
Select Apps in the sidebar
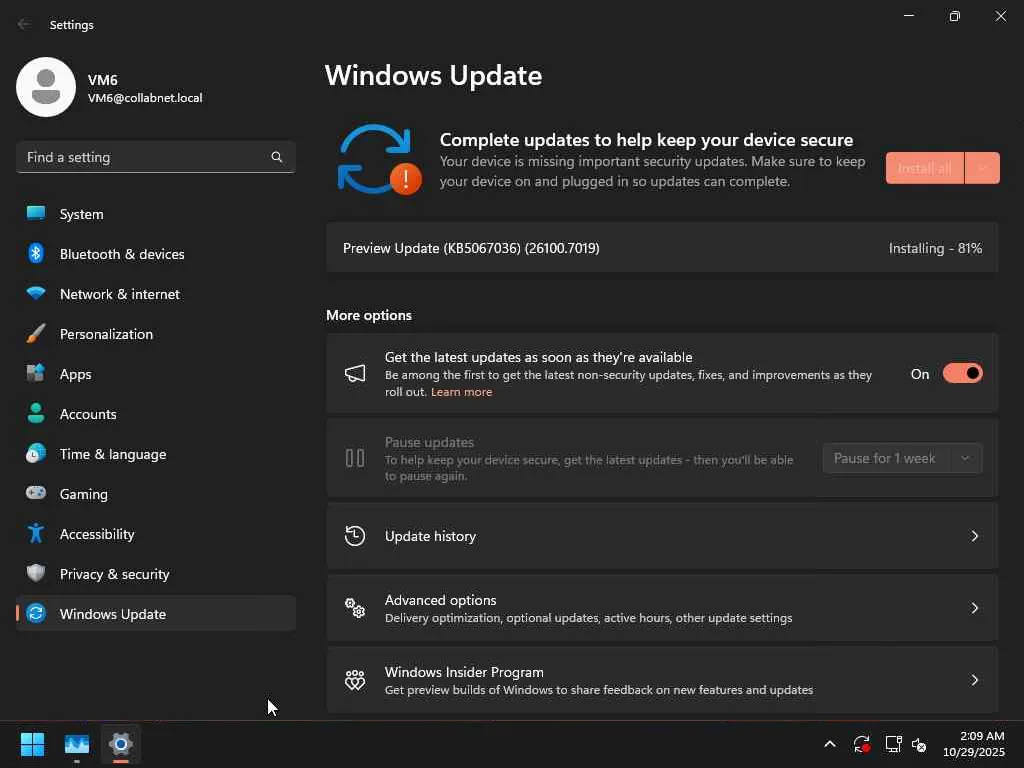point(156,374)
